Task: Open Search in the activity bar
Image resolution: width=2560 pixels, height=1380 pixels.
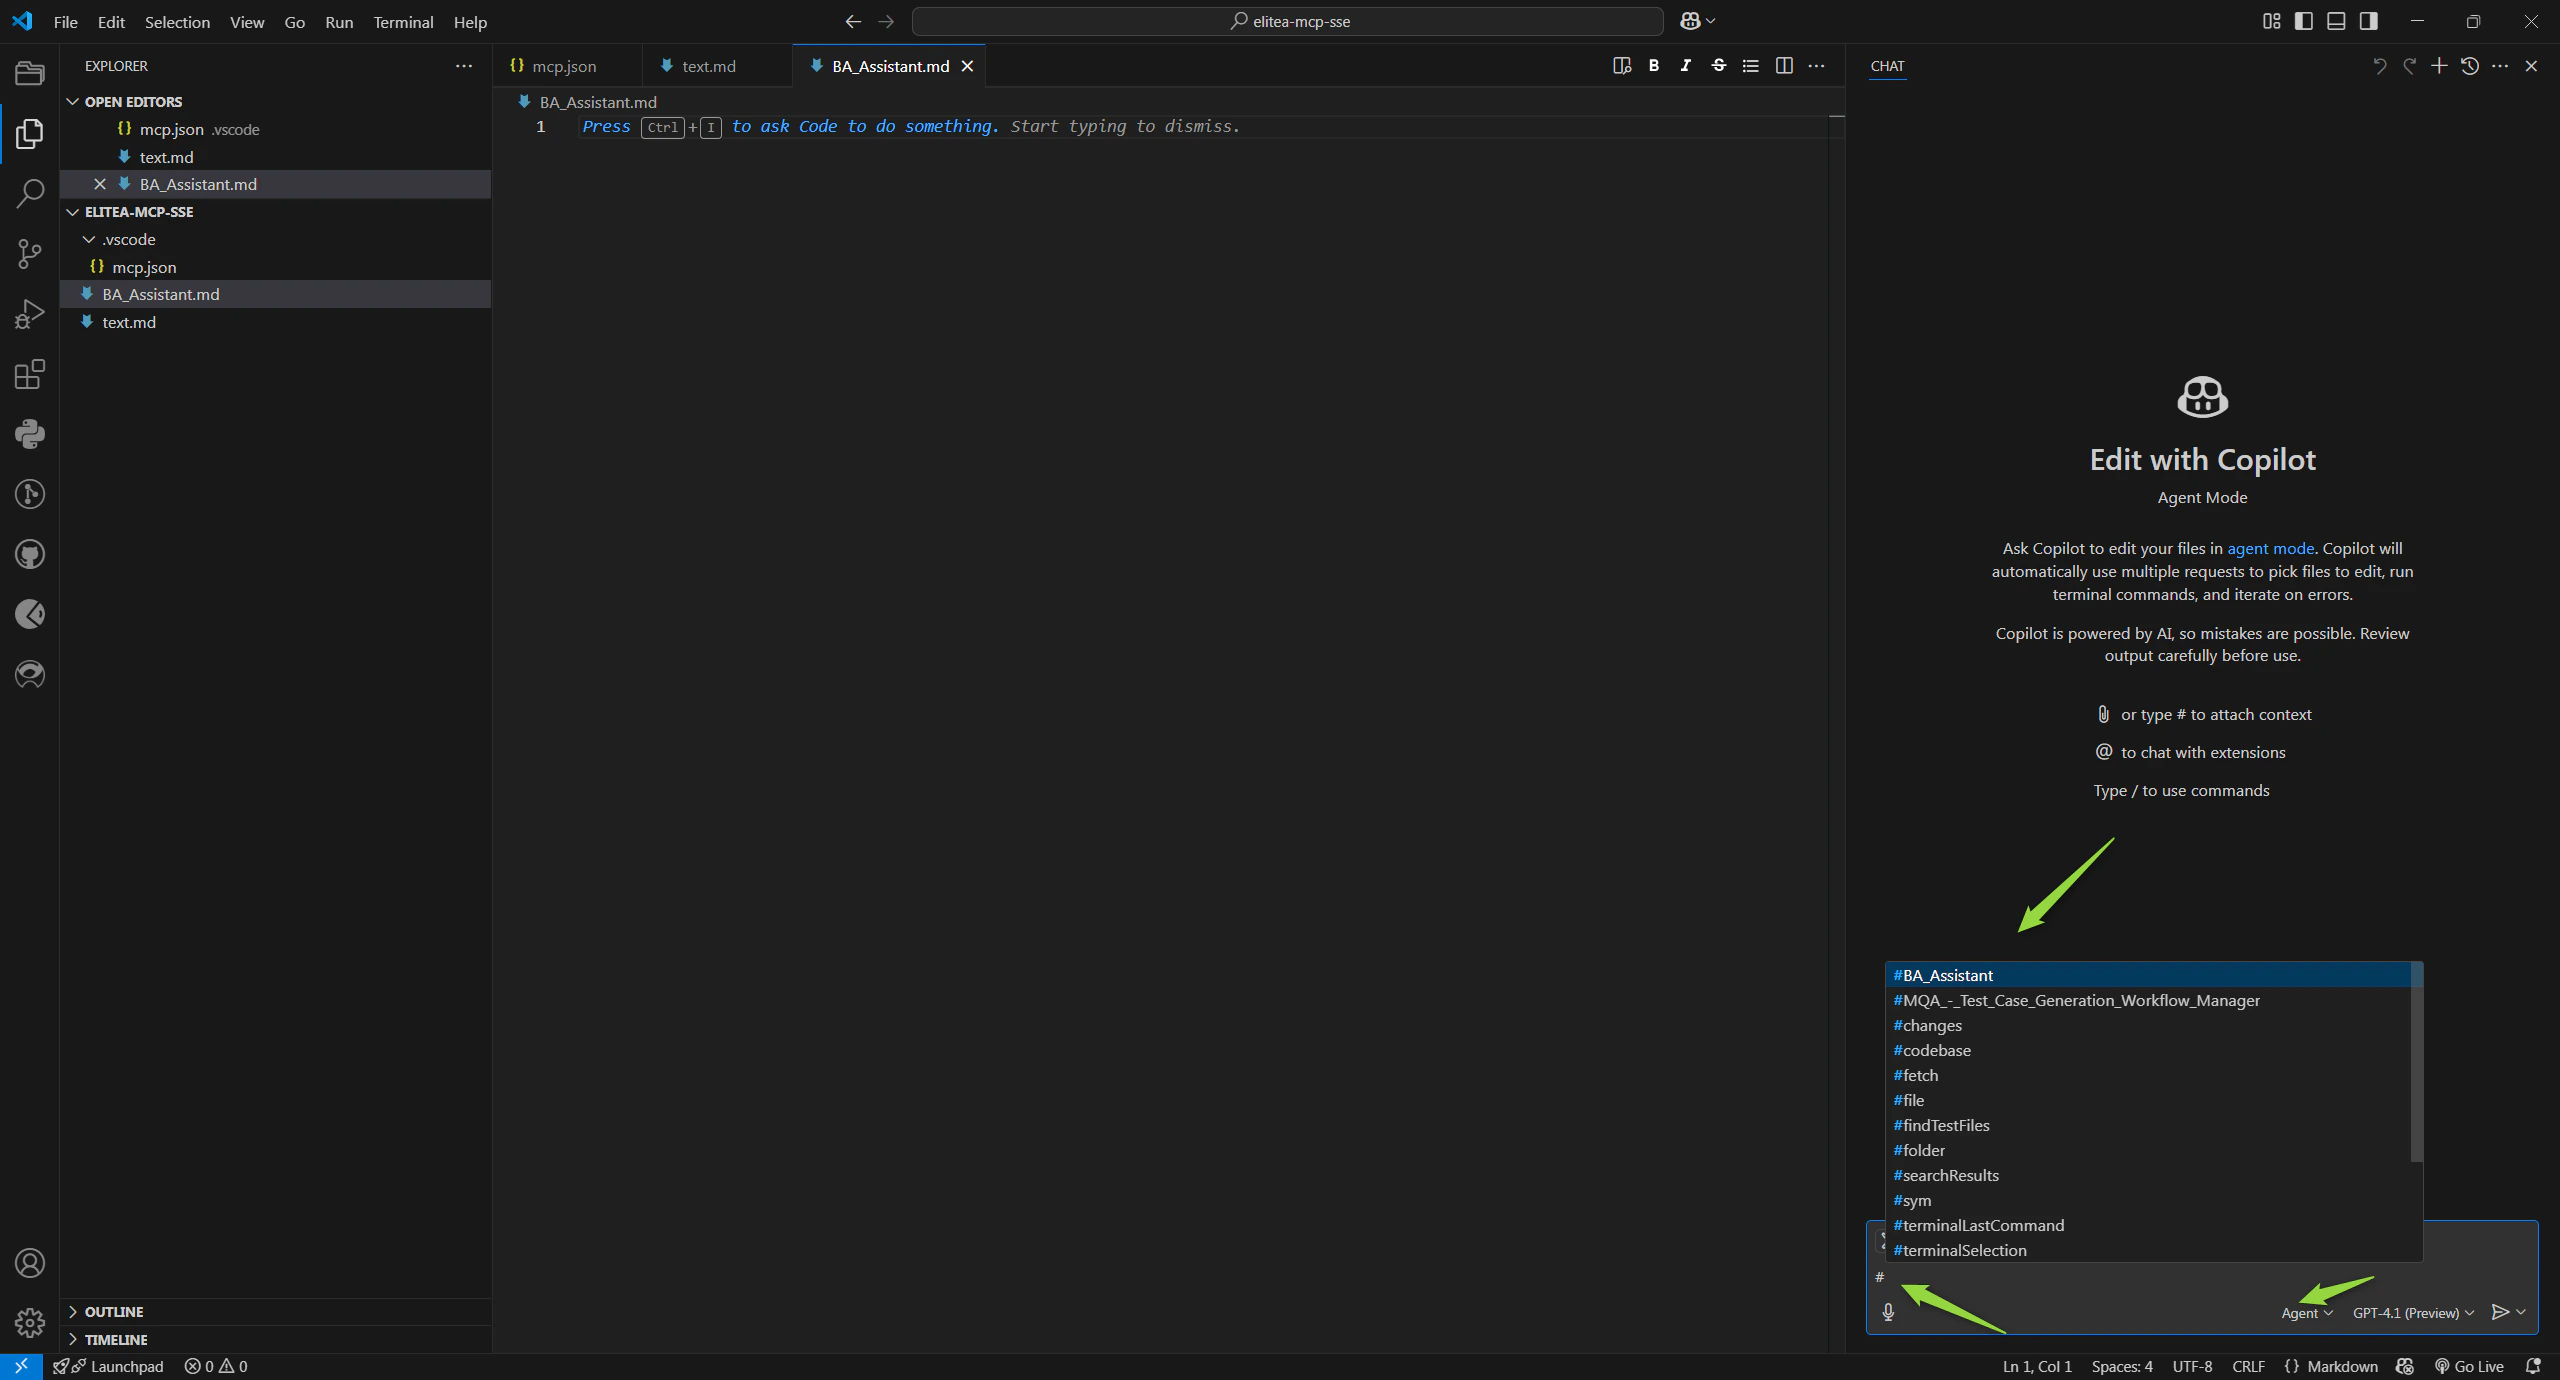Action: coord(29,193)
